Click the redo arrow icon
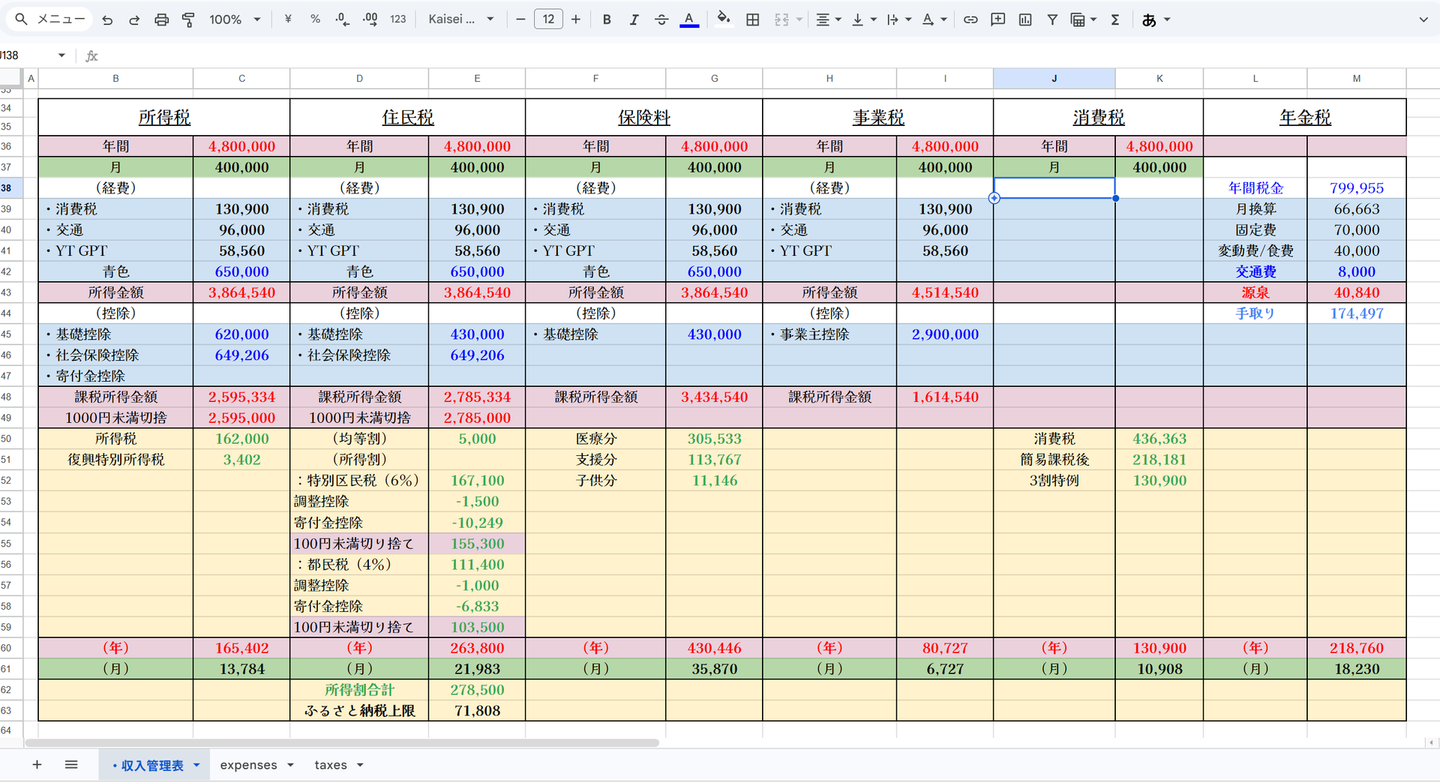Screen dimensions: 1440x783 [134, 19]
